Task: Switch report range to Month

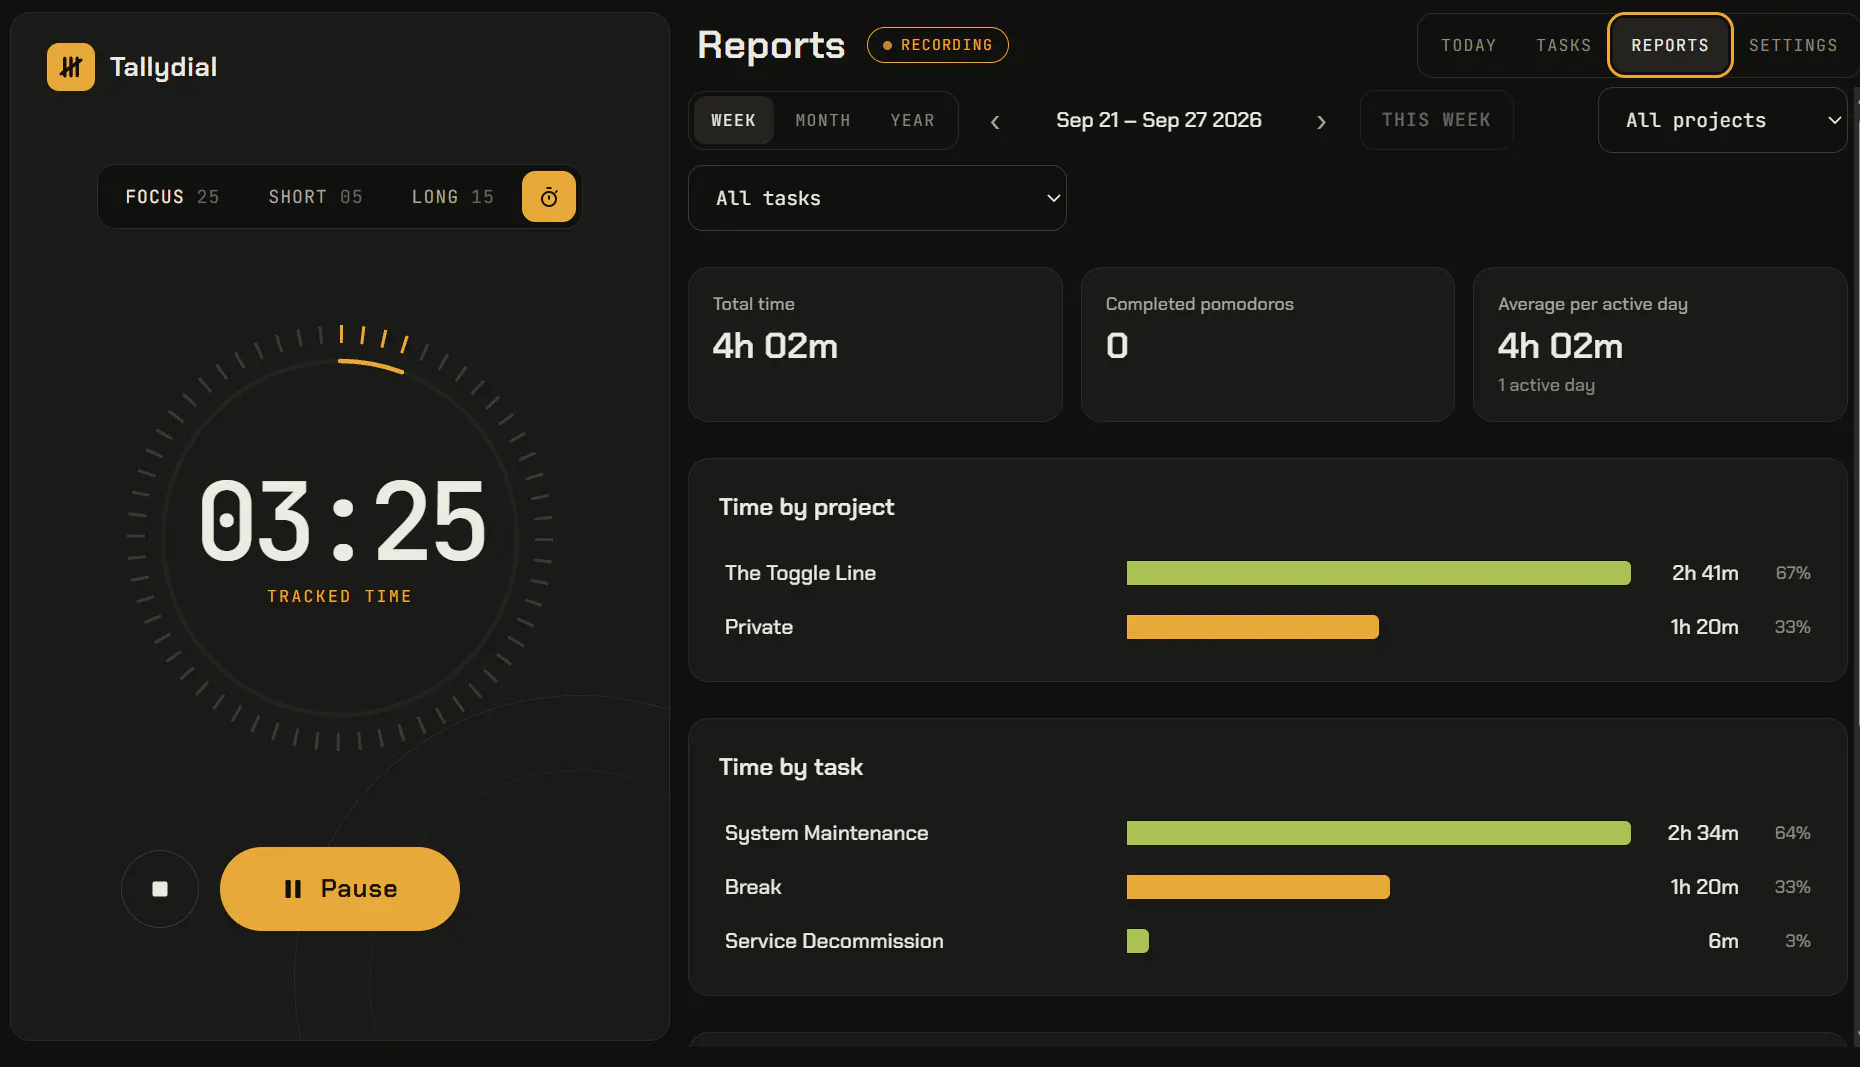Action: click(x=823, y=120)
